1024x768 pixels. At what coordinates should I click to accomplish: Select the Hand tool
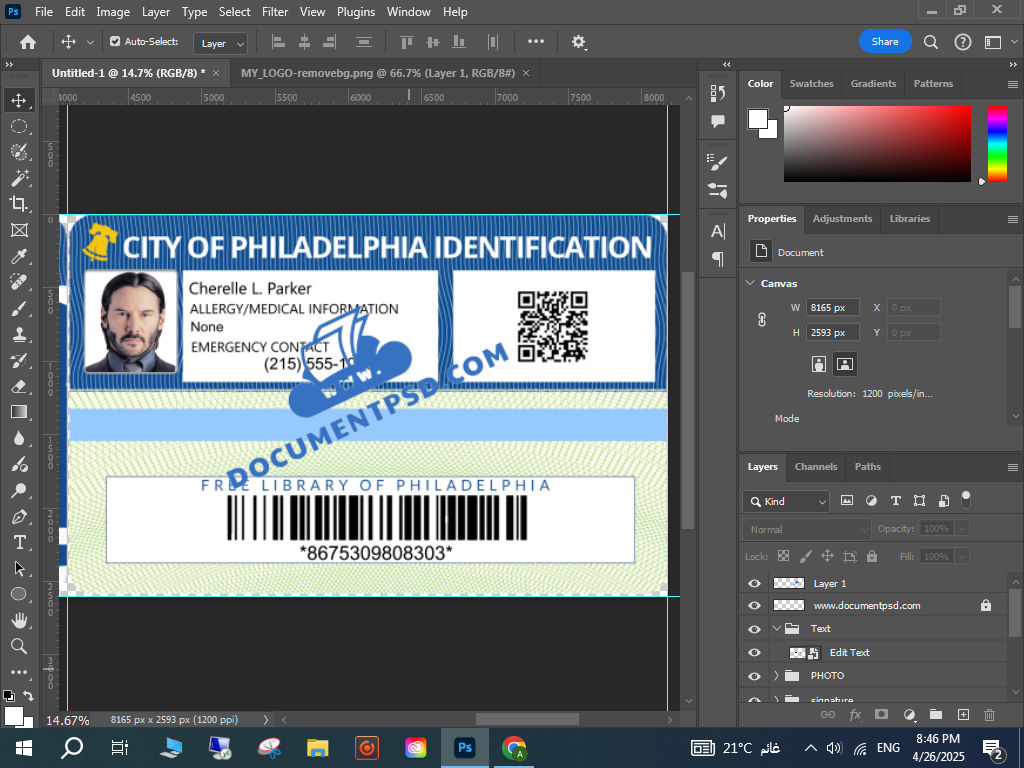pos(19,620)
